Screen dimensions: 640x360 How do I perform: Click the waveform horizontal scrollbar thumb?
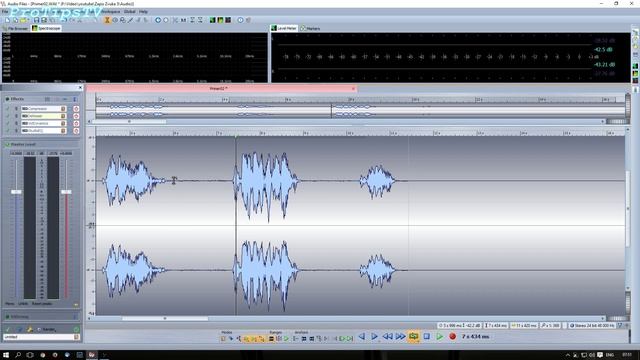pyautogui.click(x=165, y=318)
